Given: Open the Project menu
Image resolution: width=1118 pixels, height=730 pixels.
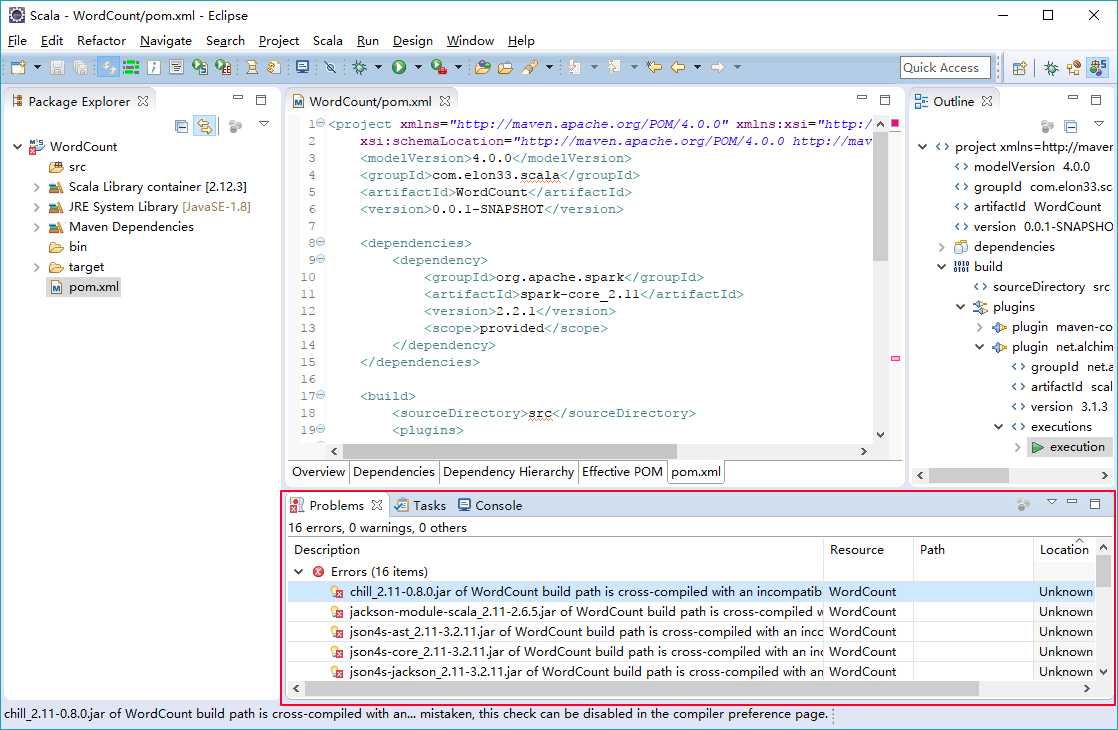Looking at the screenshot, I should click(x=279, y=41).
